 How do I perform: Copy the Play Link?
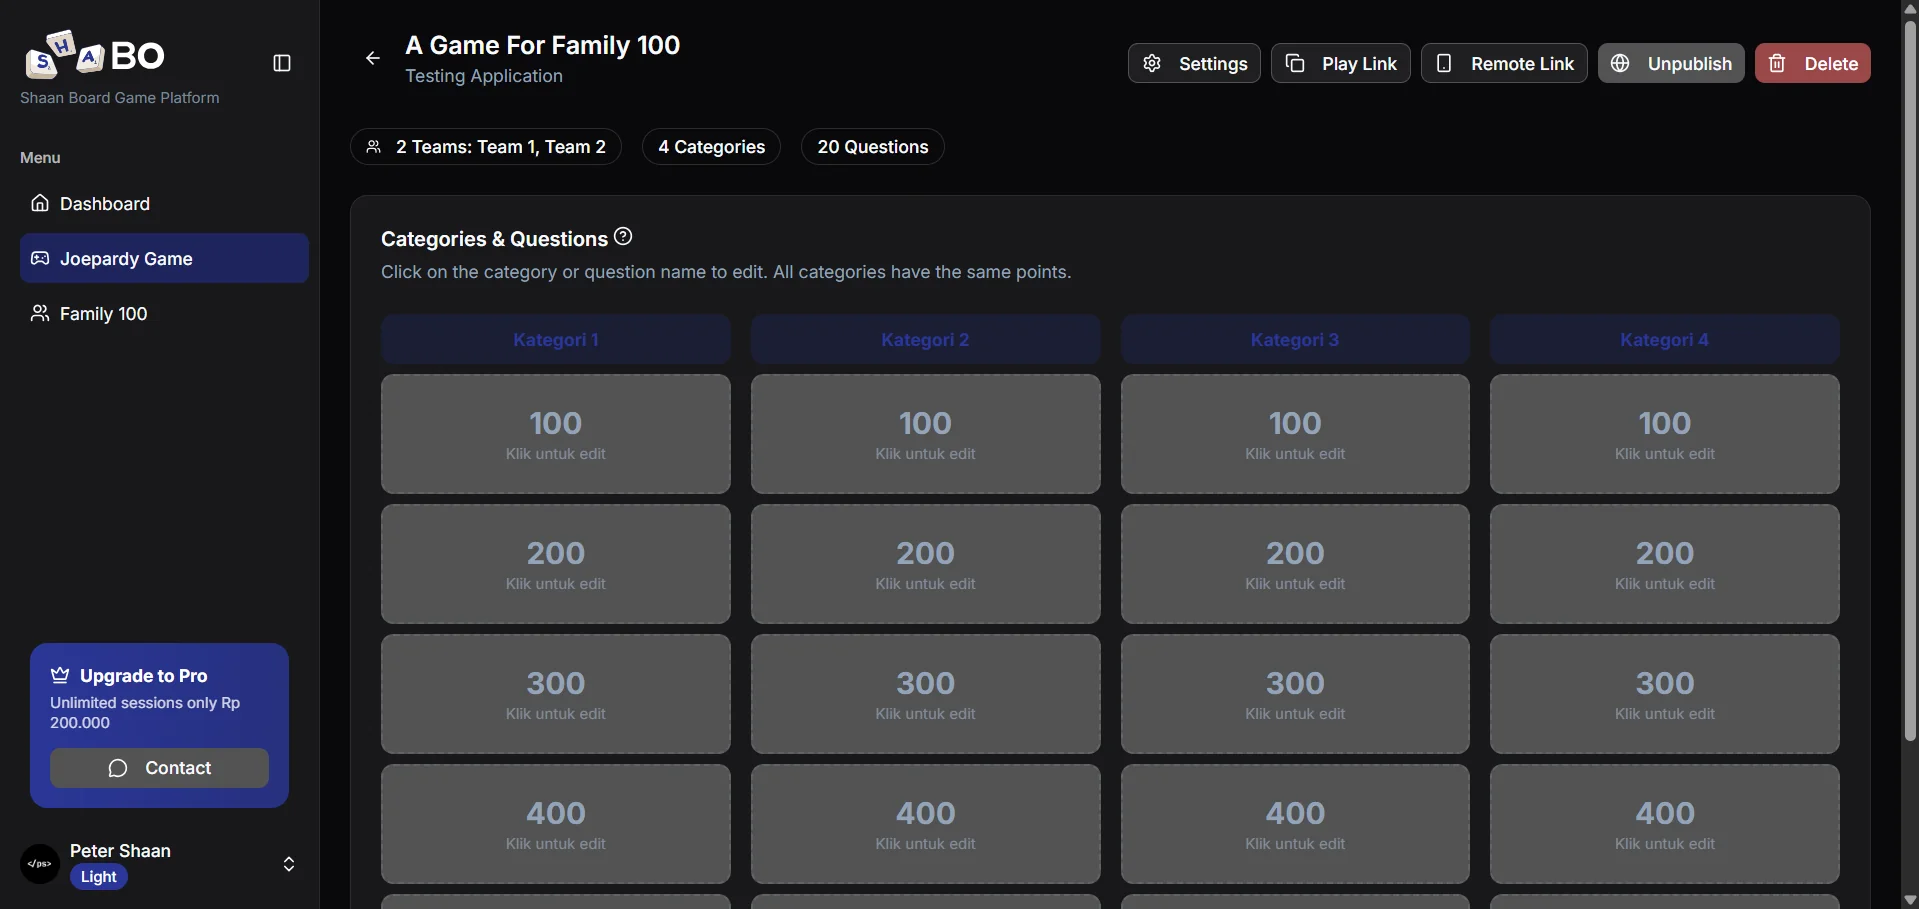(x=1340, y=63)
